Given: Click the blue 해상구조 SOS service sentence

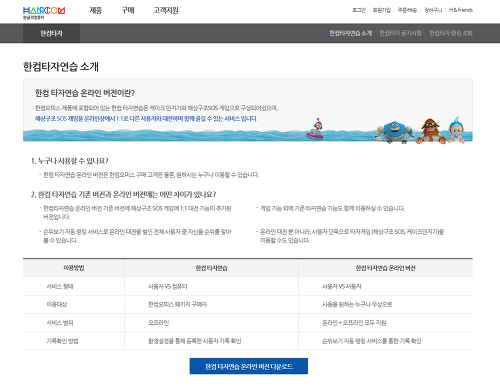Looking at the screenshot, I should coord(146,119).
